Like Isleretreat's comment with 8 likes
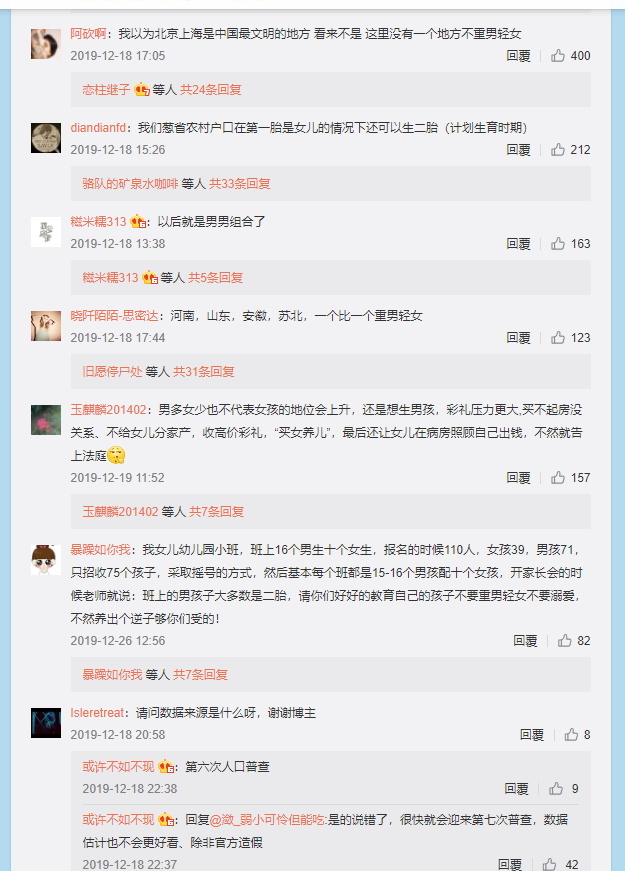Image resolution: width=625 pixels, height=871 pixels. pos(571,734)
